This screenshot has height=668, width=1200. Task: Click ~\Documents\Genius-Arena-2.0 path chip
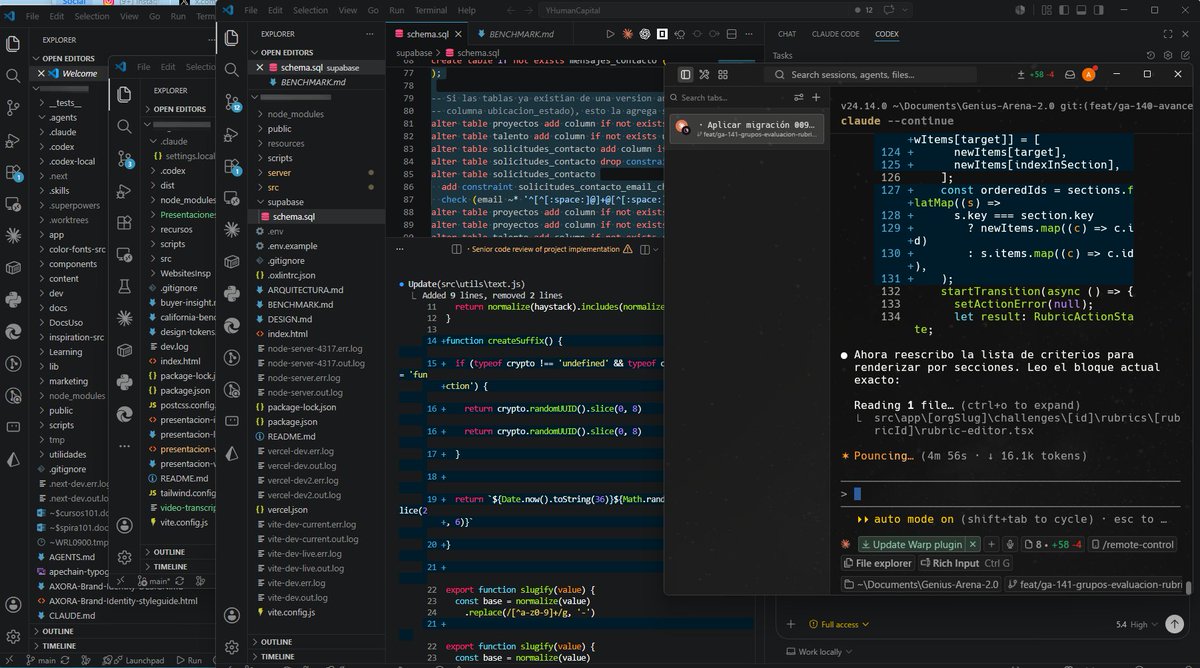(x=921, y=584)
